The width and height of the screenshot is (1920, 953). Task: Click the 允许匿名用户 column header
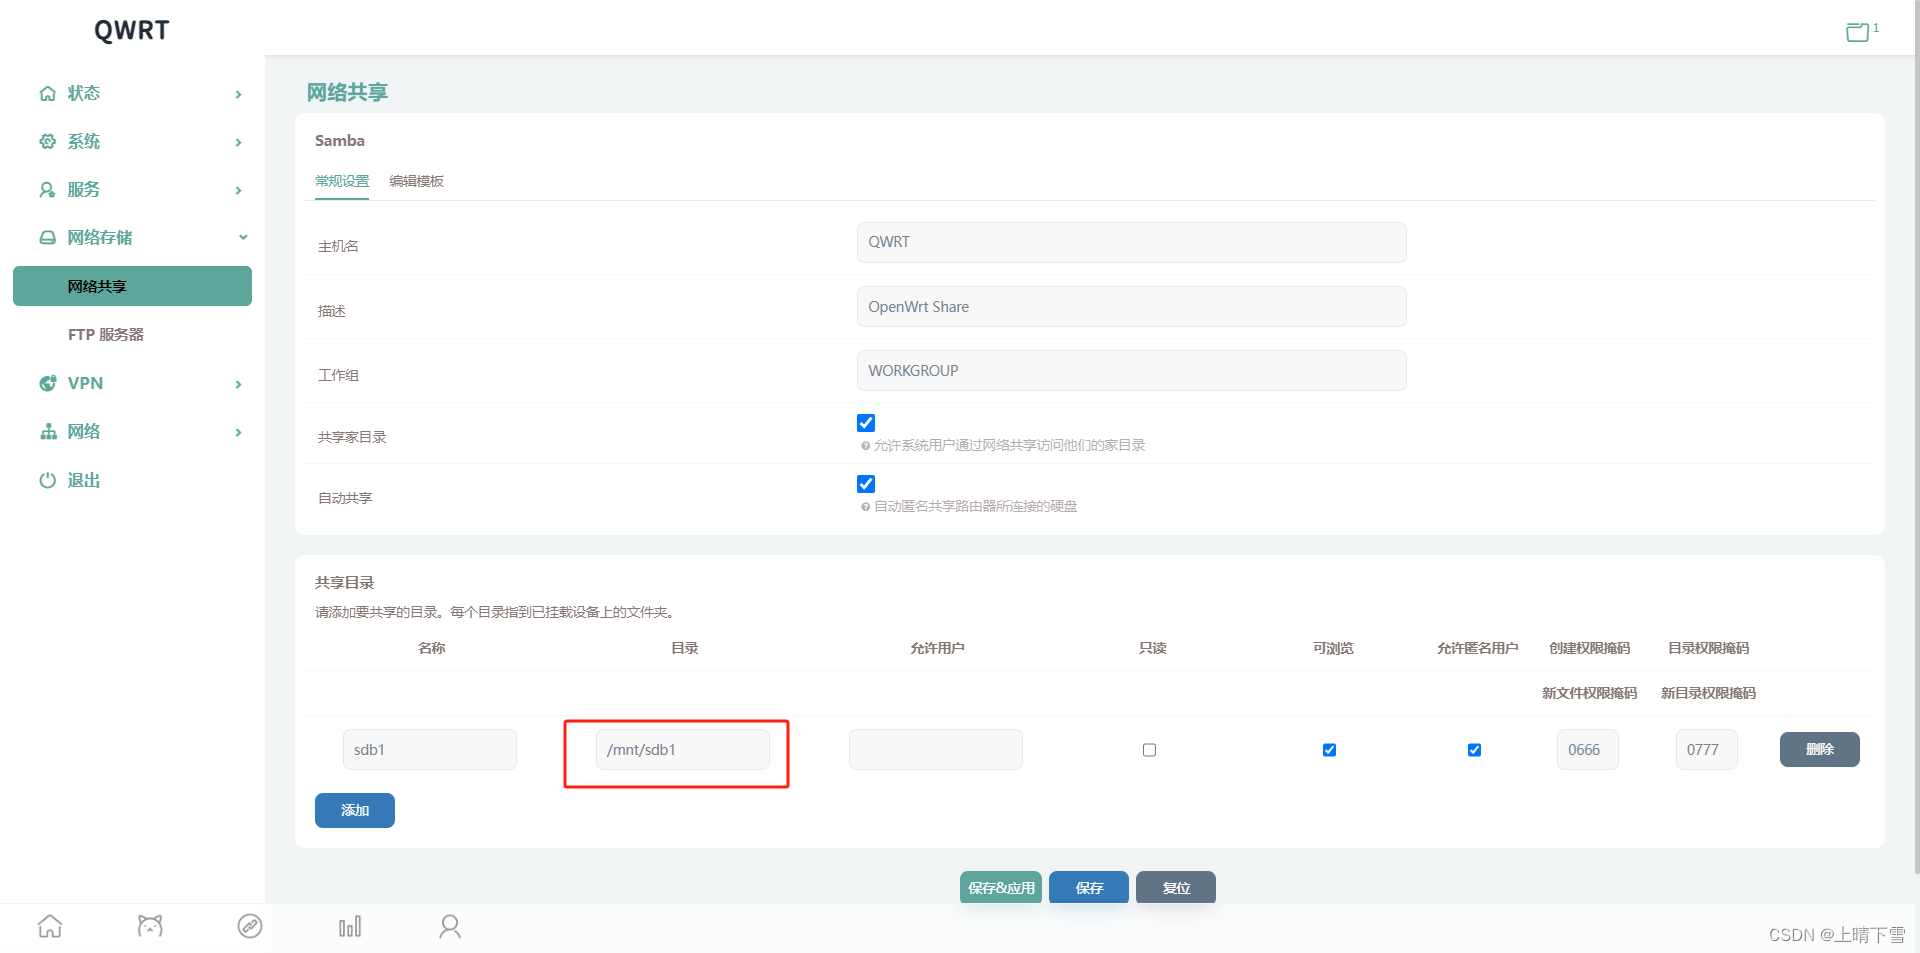pos(1477,648)
